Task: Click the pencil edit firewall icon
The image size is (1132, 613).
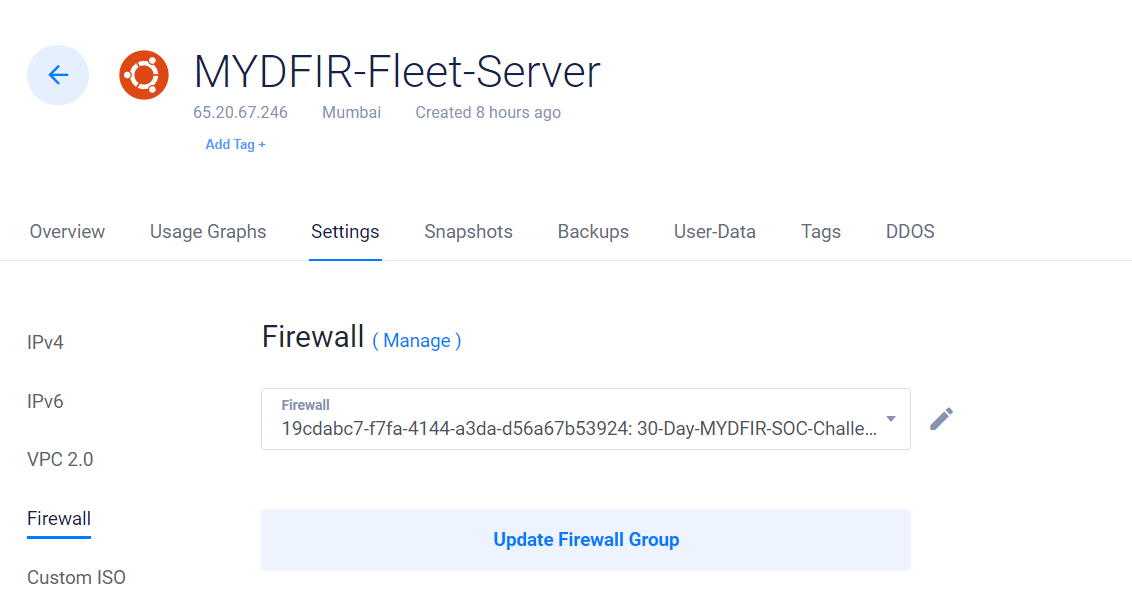Action: pyautogui.click(x=941, y=419)
